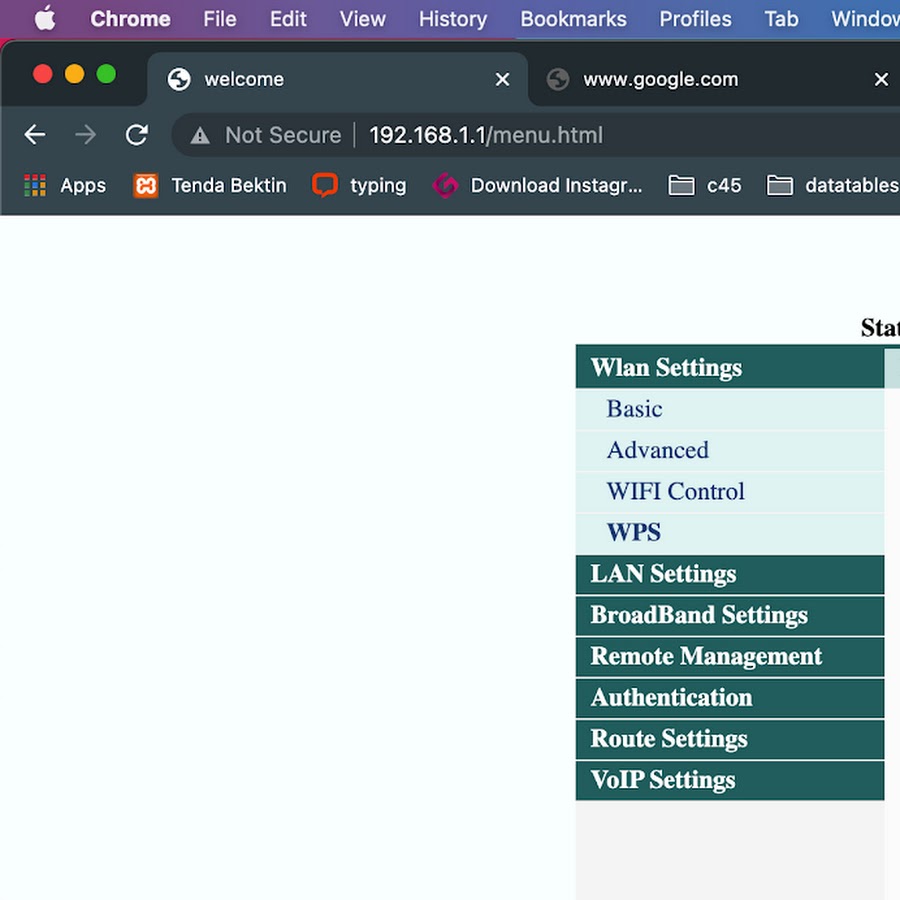Open the Tenda Bektin bookmark
This screenshot has width=900, height=900.
coord(210,185)
